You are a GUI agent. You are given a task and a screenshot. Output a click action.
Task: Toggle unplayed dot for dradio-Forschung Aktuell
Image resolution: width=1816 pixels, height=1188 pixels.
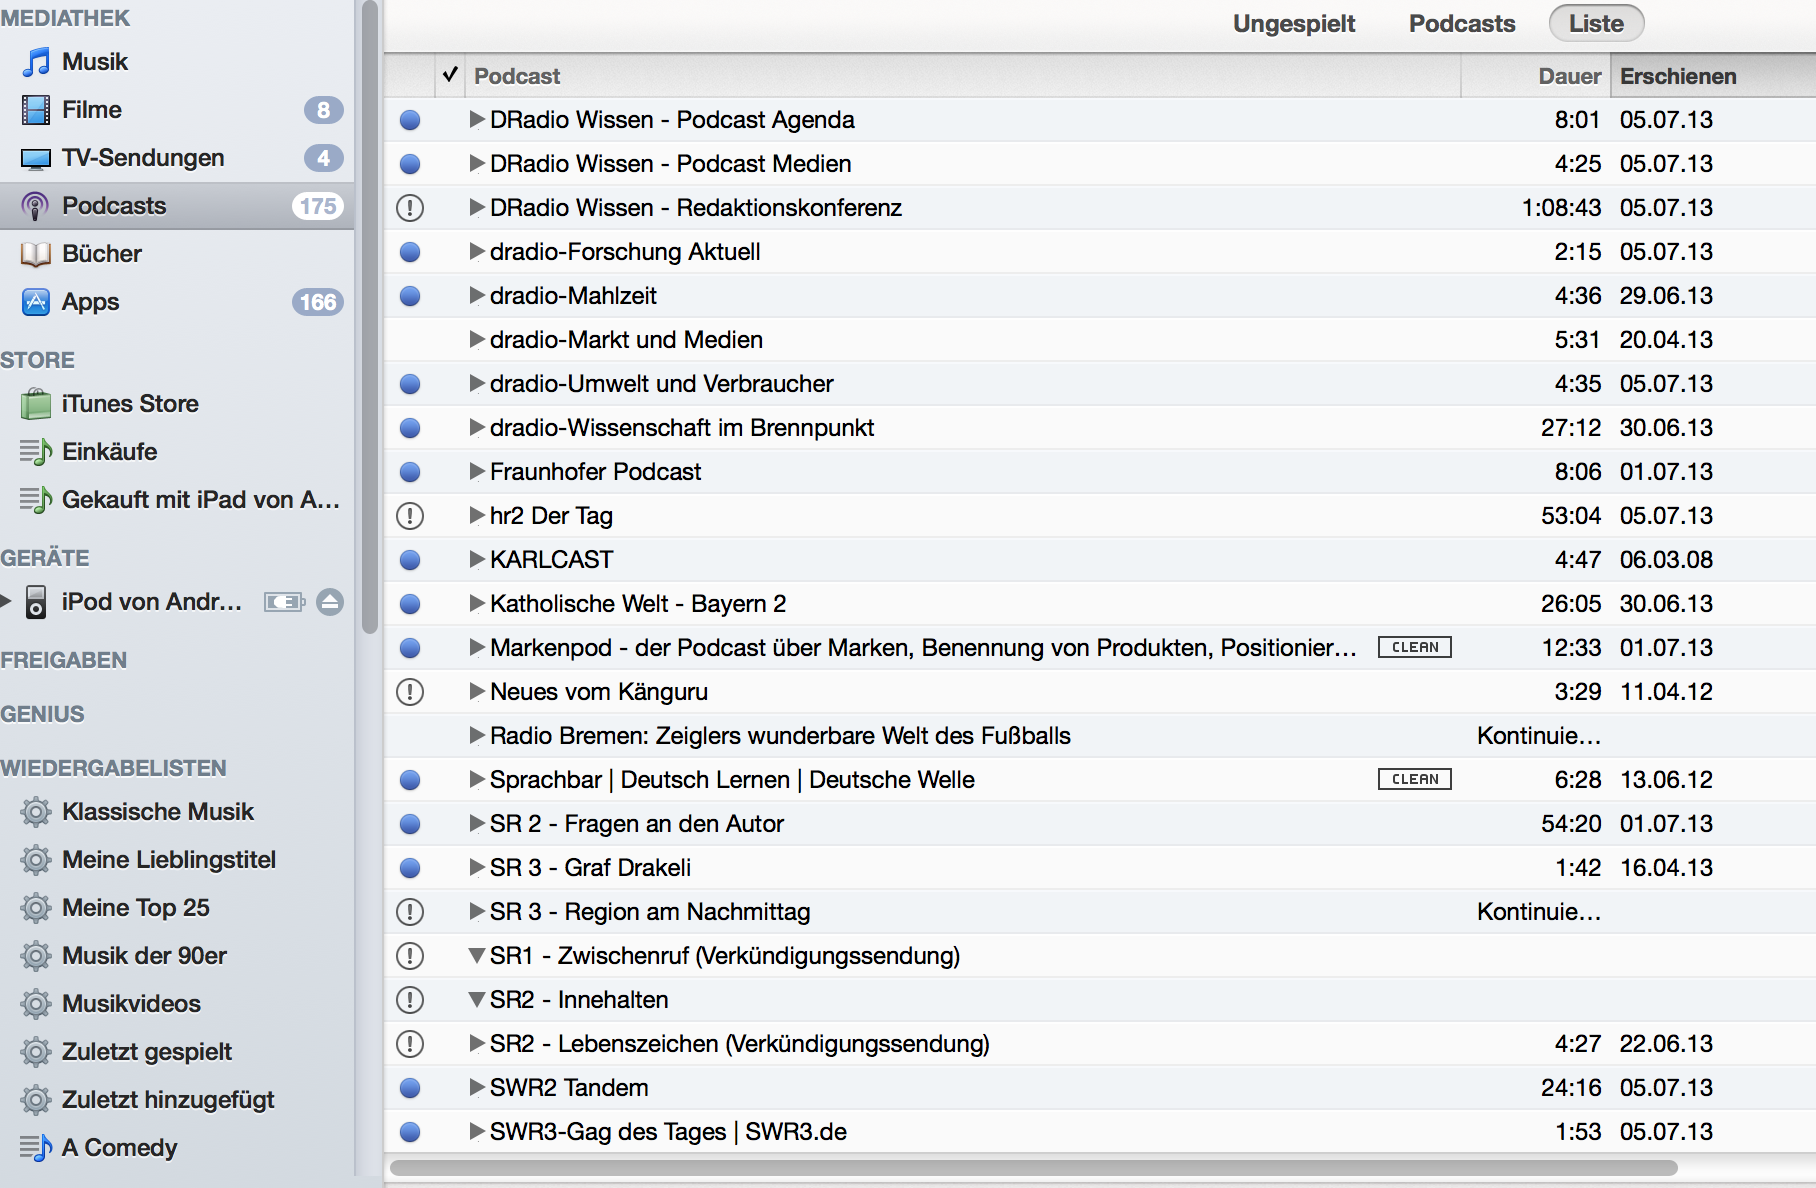(x=410, y=252)
